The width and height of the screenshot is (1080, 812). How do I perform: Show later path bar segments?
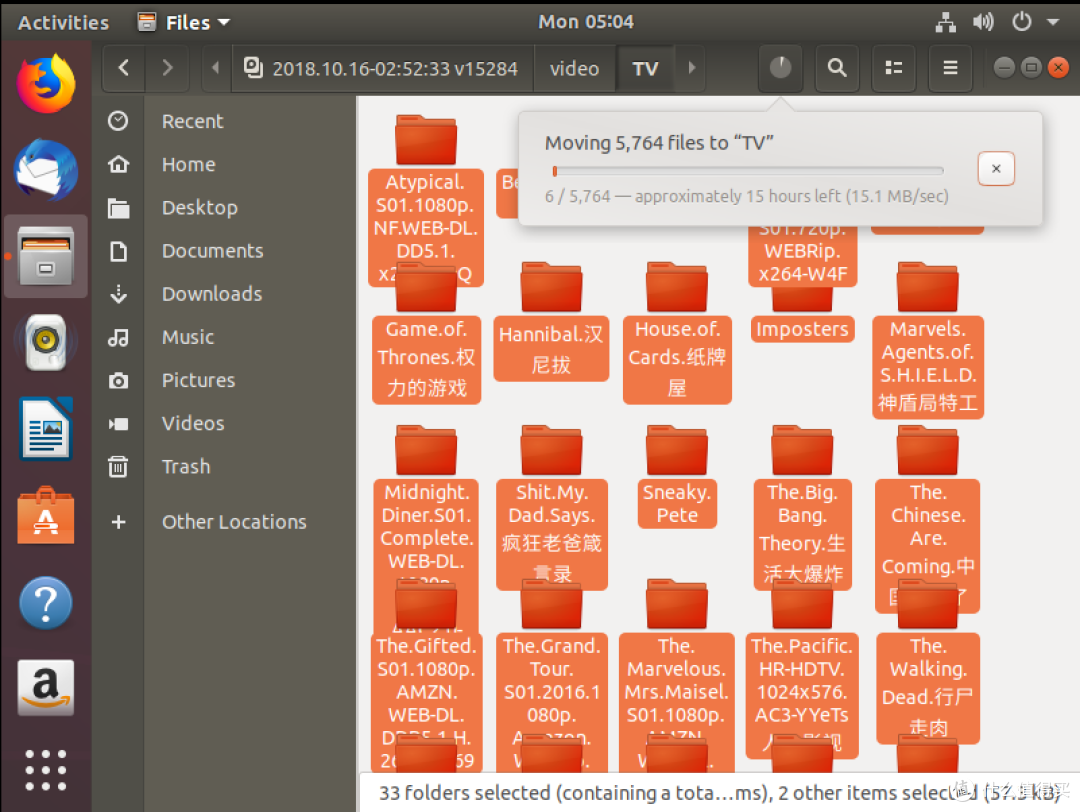coord(692,67)
